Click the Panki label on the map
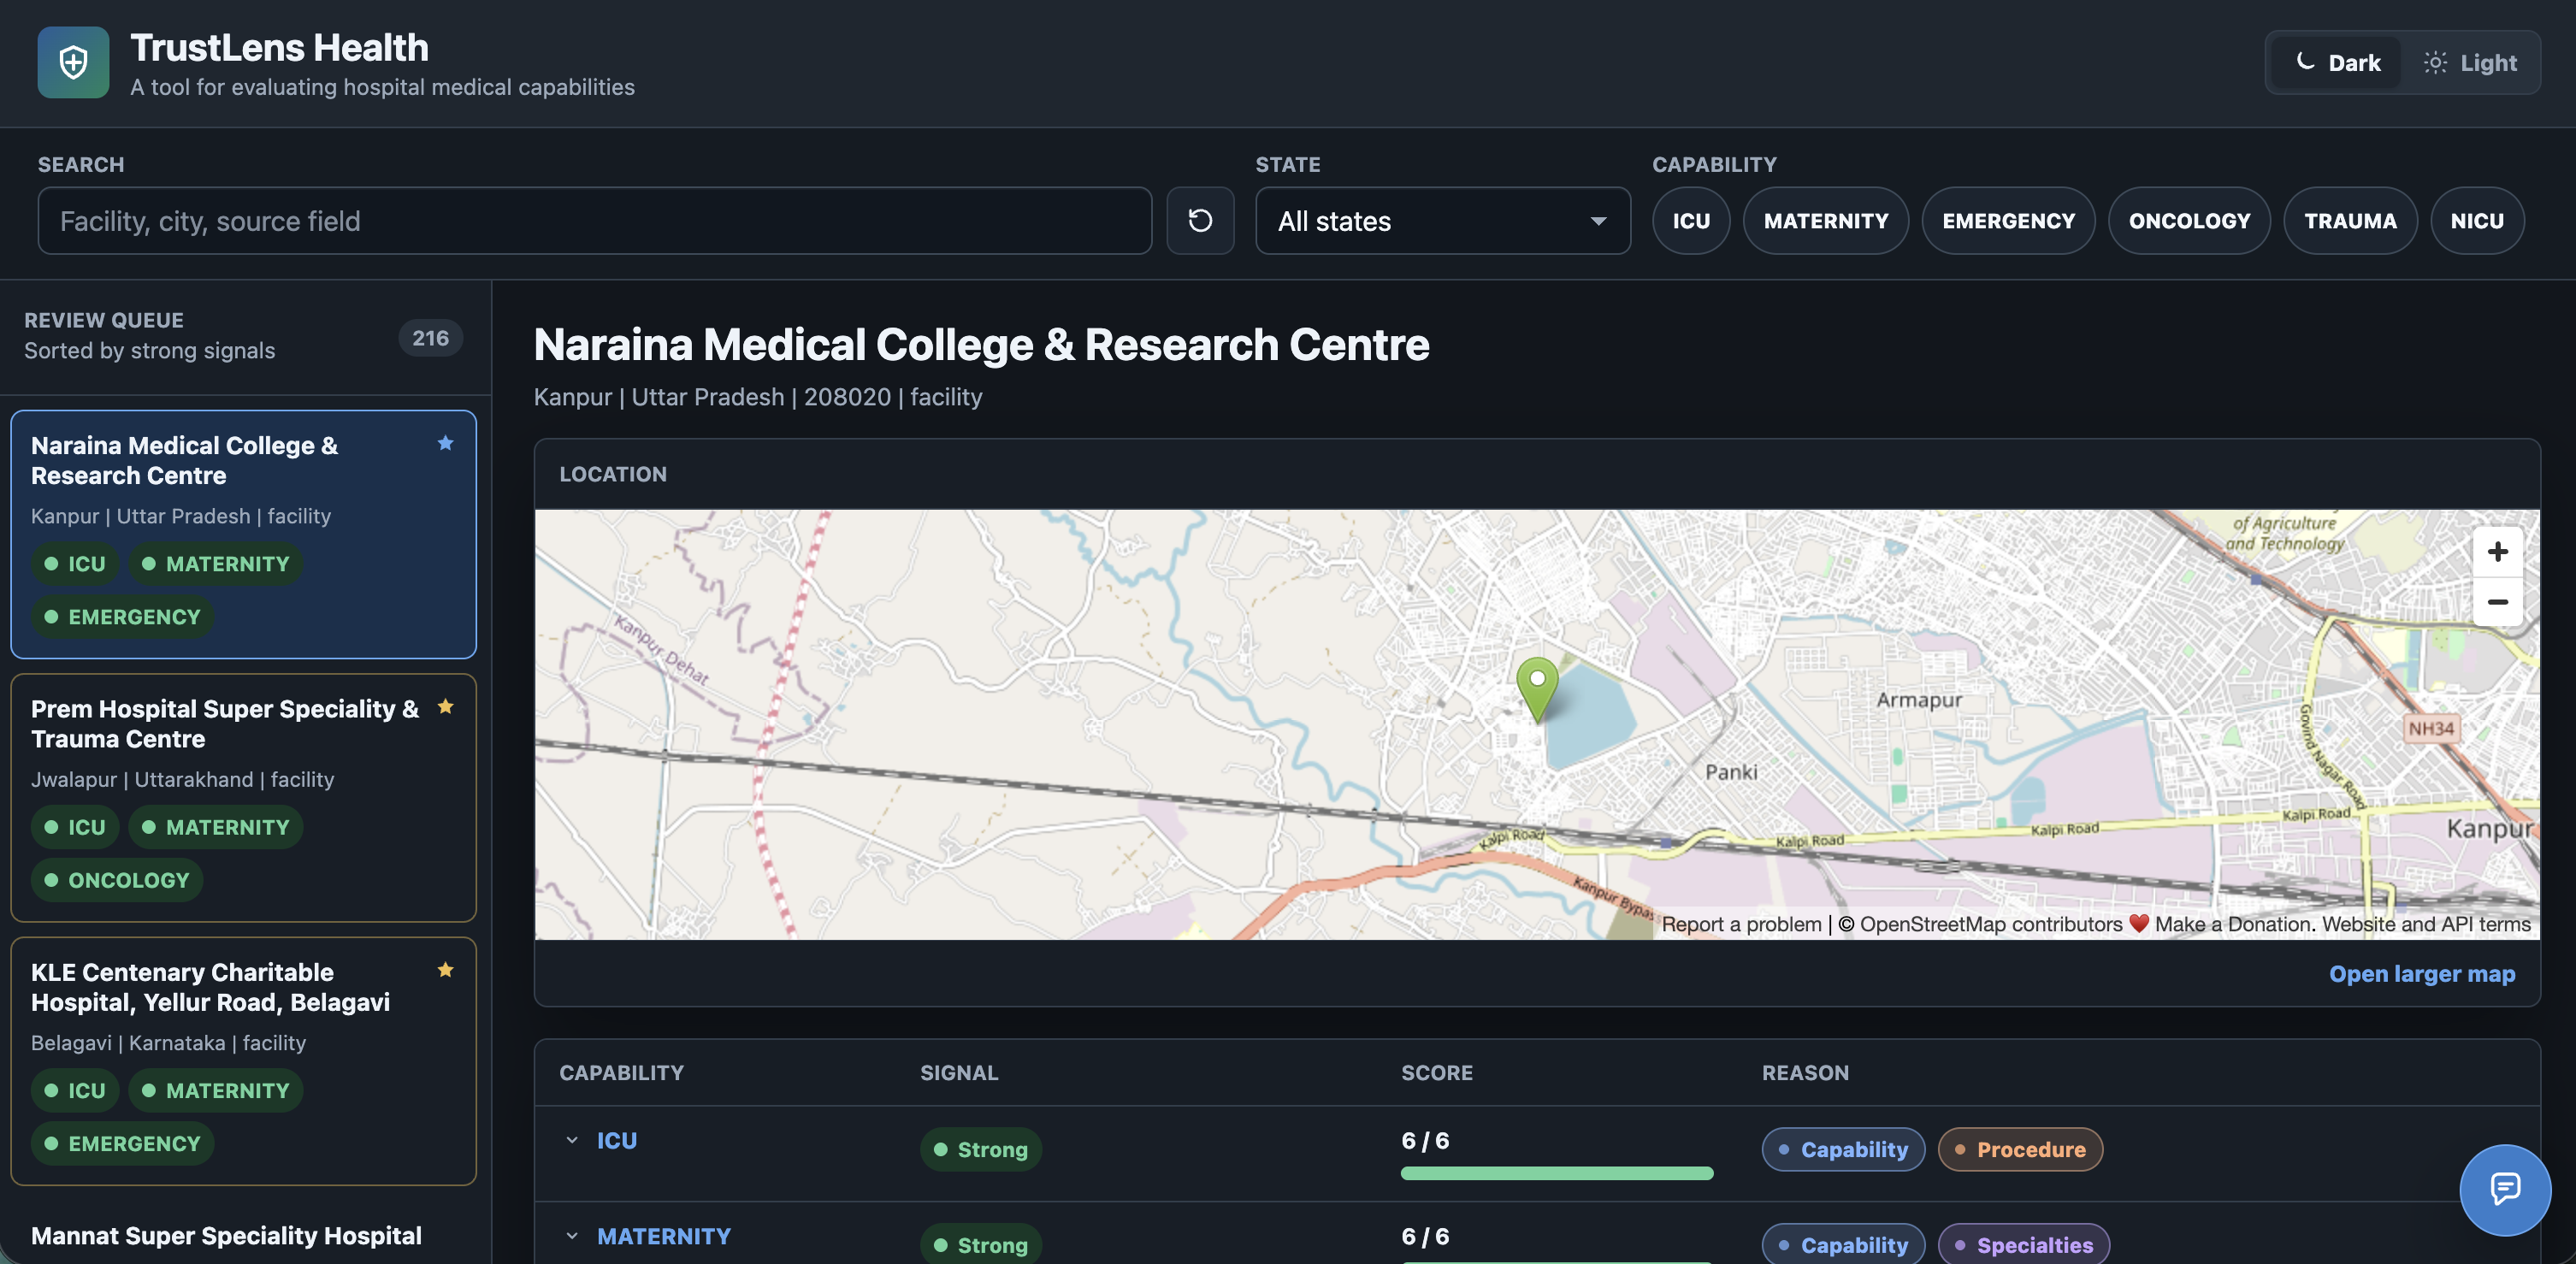 coord(1731,772)
